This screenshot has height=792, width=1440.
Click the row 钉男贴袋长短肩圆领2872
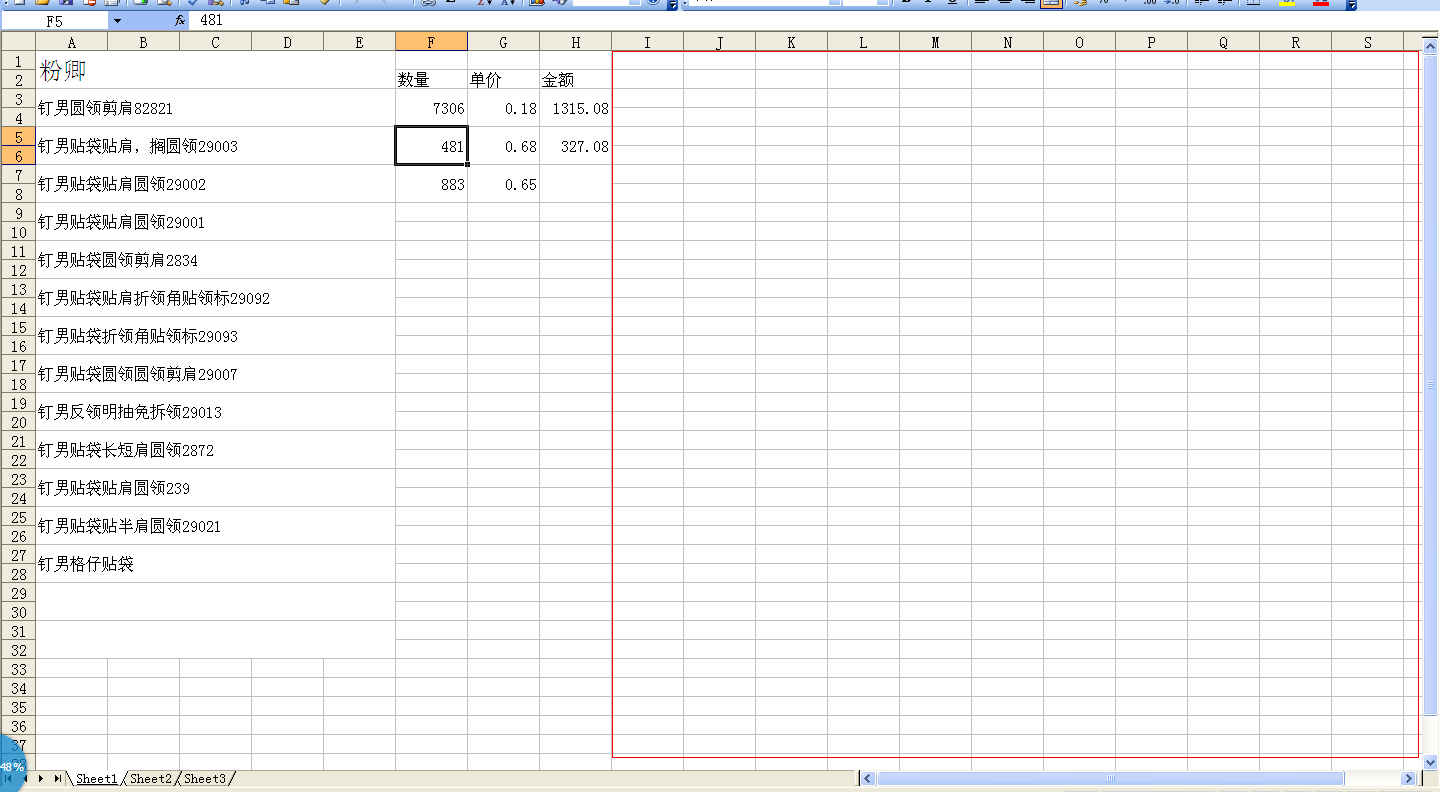click(215, 450)
